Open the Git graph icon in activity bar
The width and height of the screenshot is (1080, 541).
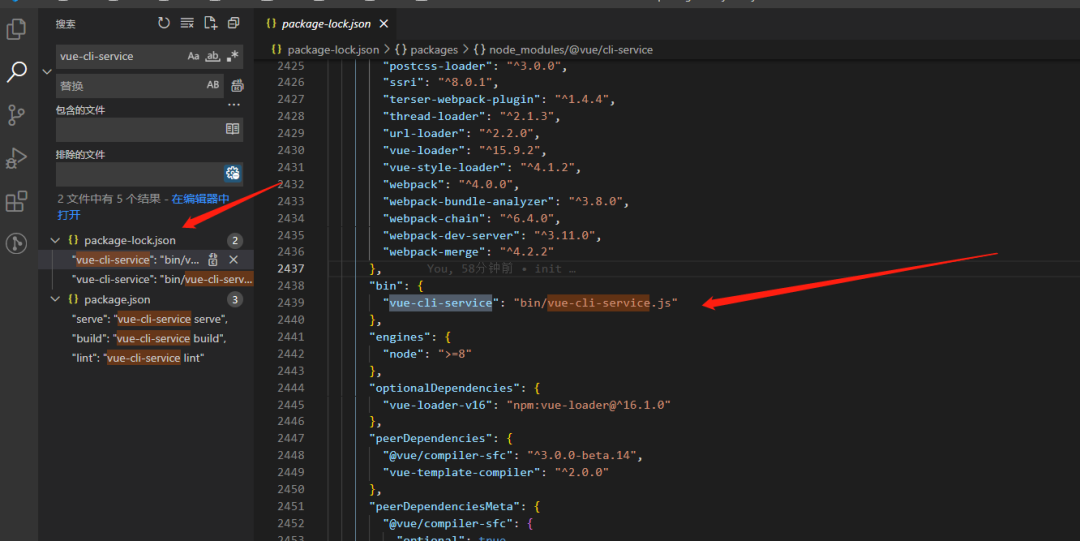coord(16,243)
